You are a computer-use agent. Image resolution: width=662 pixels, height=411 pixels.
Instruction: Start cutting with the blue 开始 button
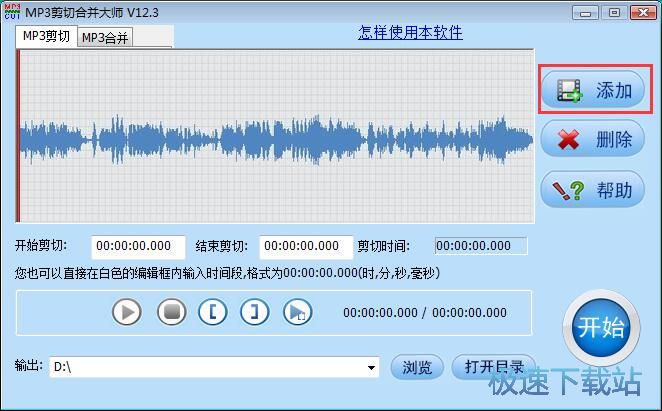(601, 327)
